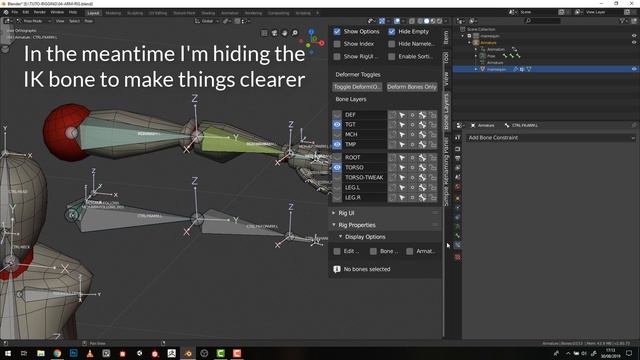Open the Help menu
Viewport: 640px width, 360px height.
coord(73,13)
